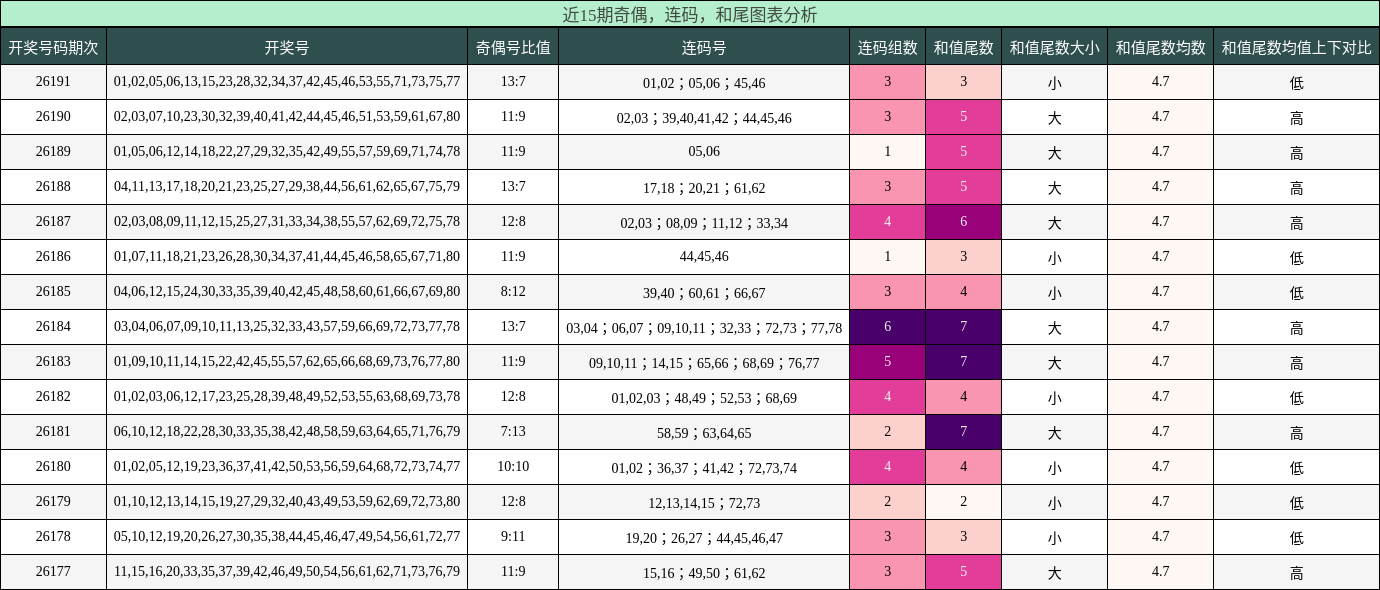Click the 连码号 cell 01,02；05,06；45,46

tap(704, 83)
